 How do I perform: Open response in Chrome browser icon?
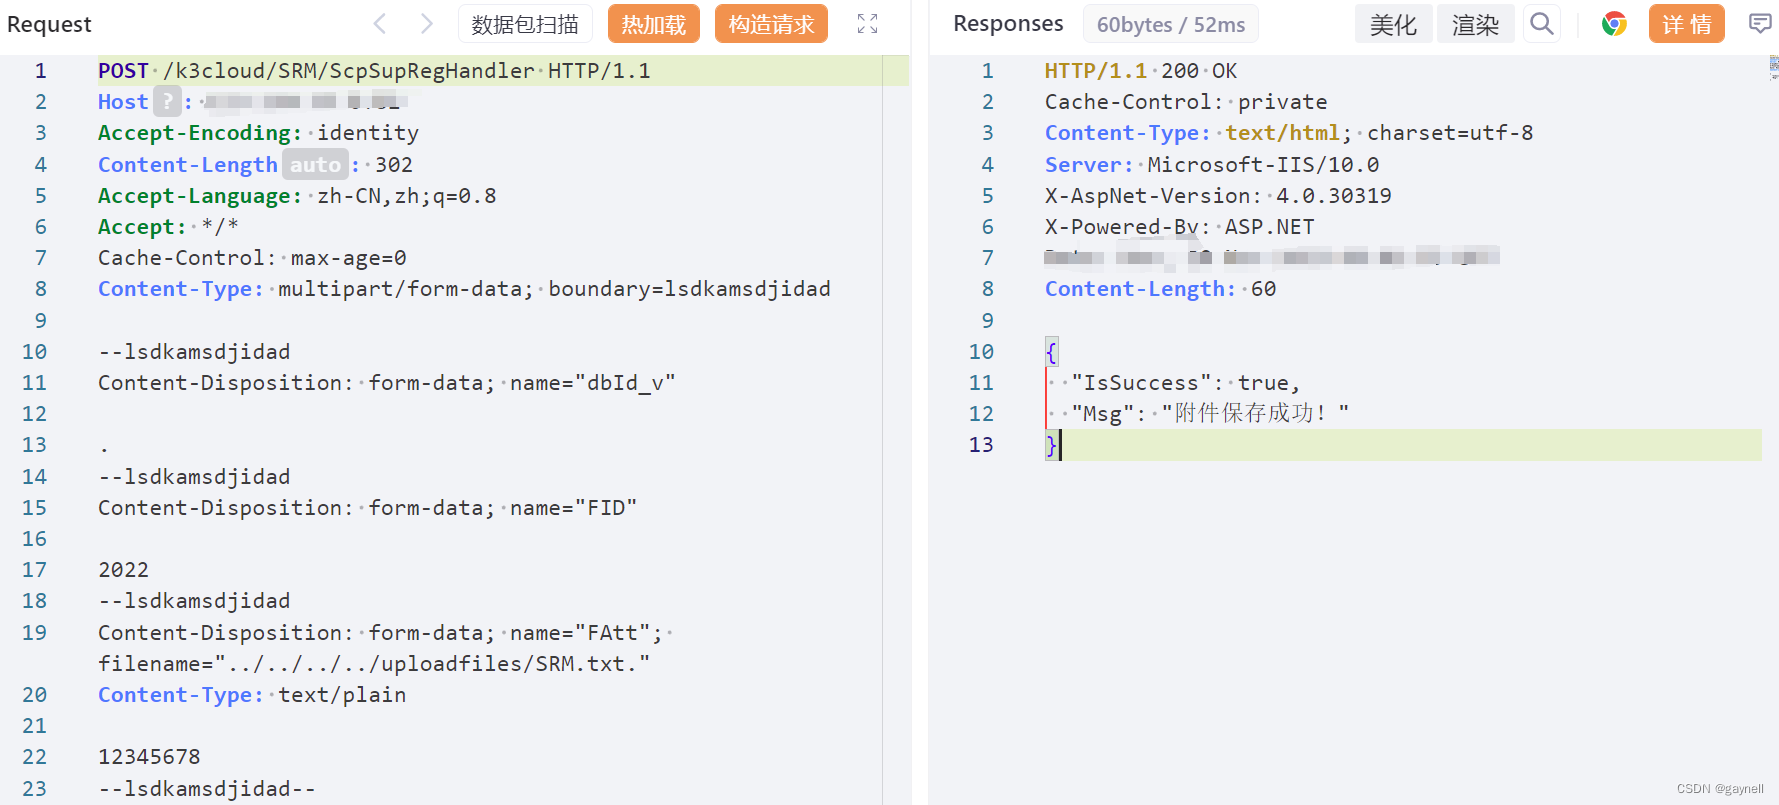1614,24
